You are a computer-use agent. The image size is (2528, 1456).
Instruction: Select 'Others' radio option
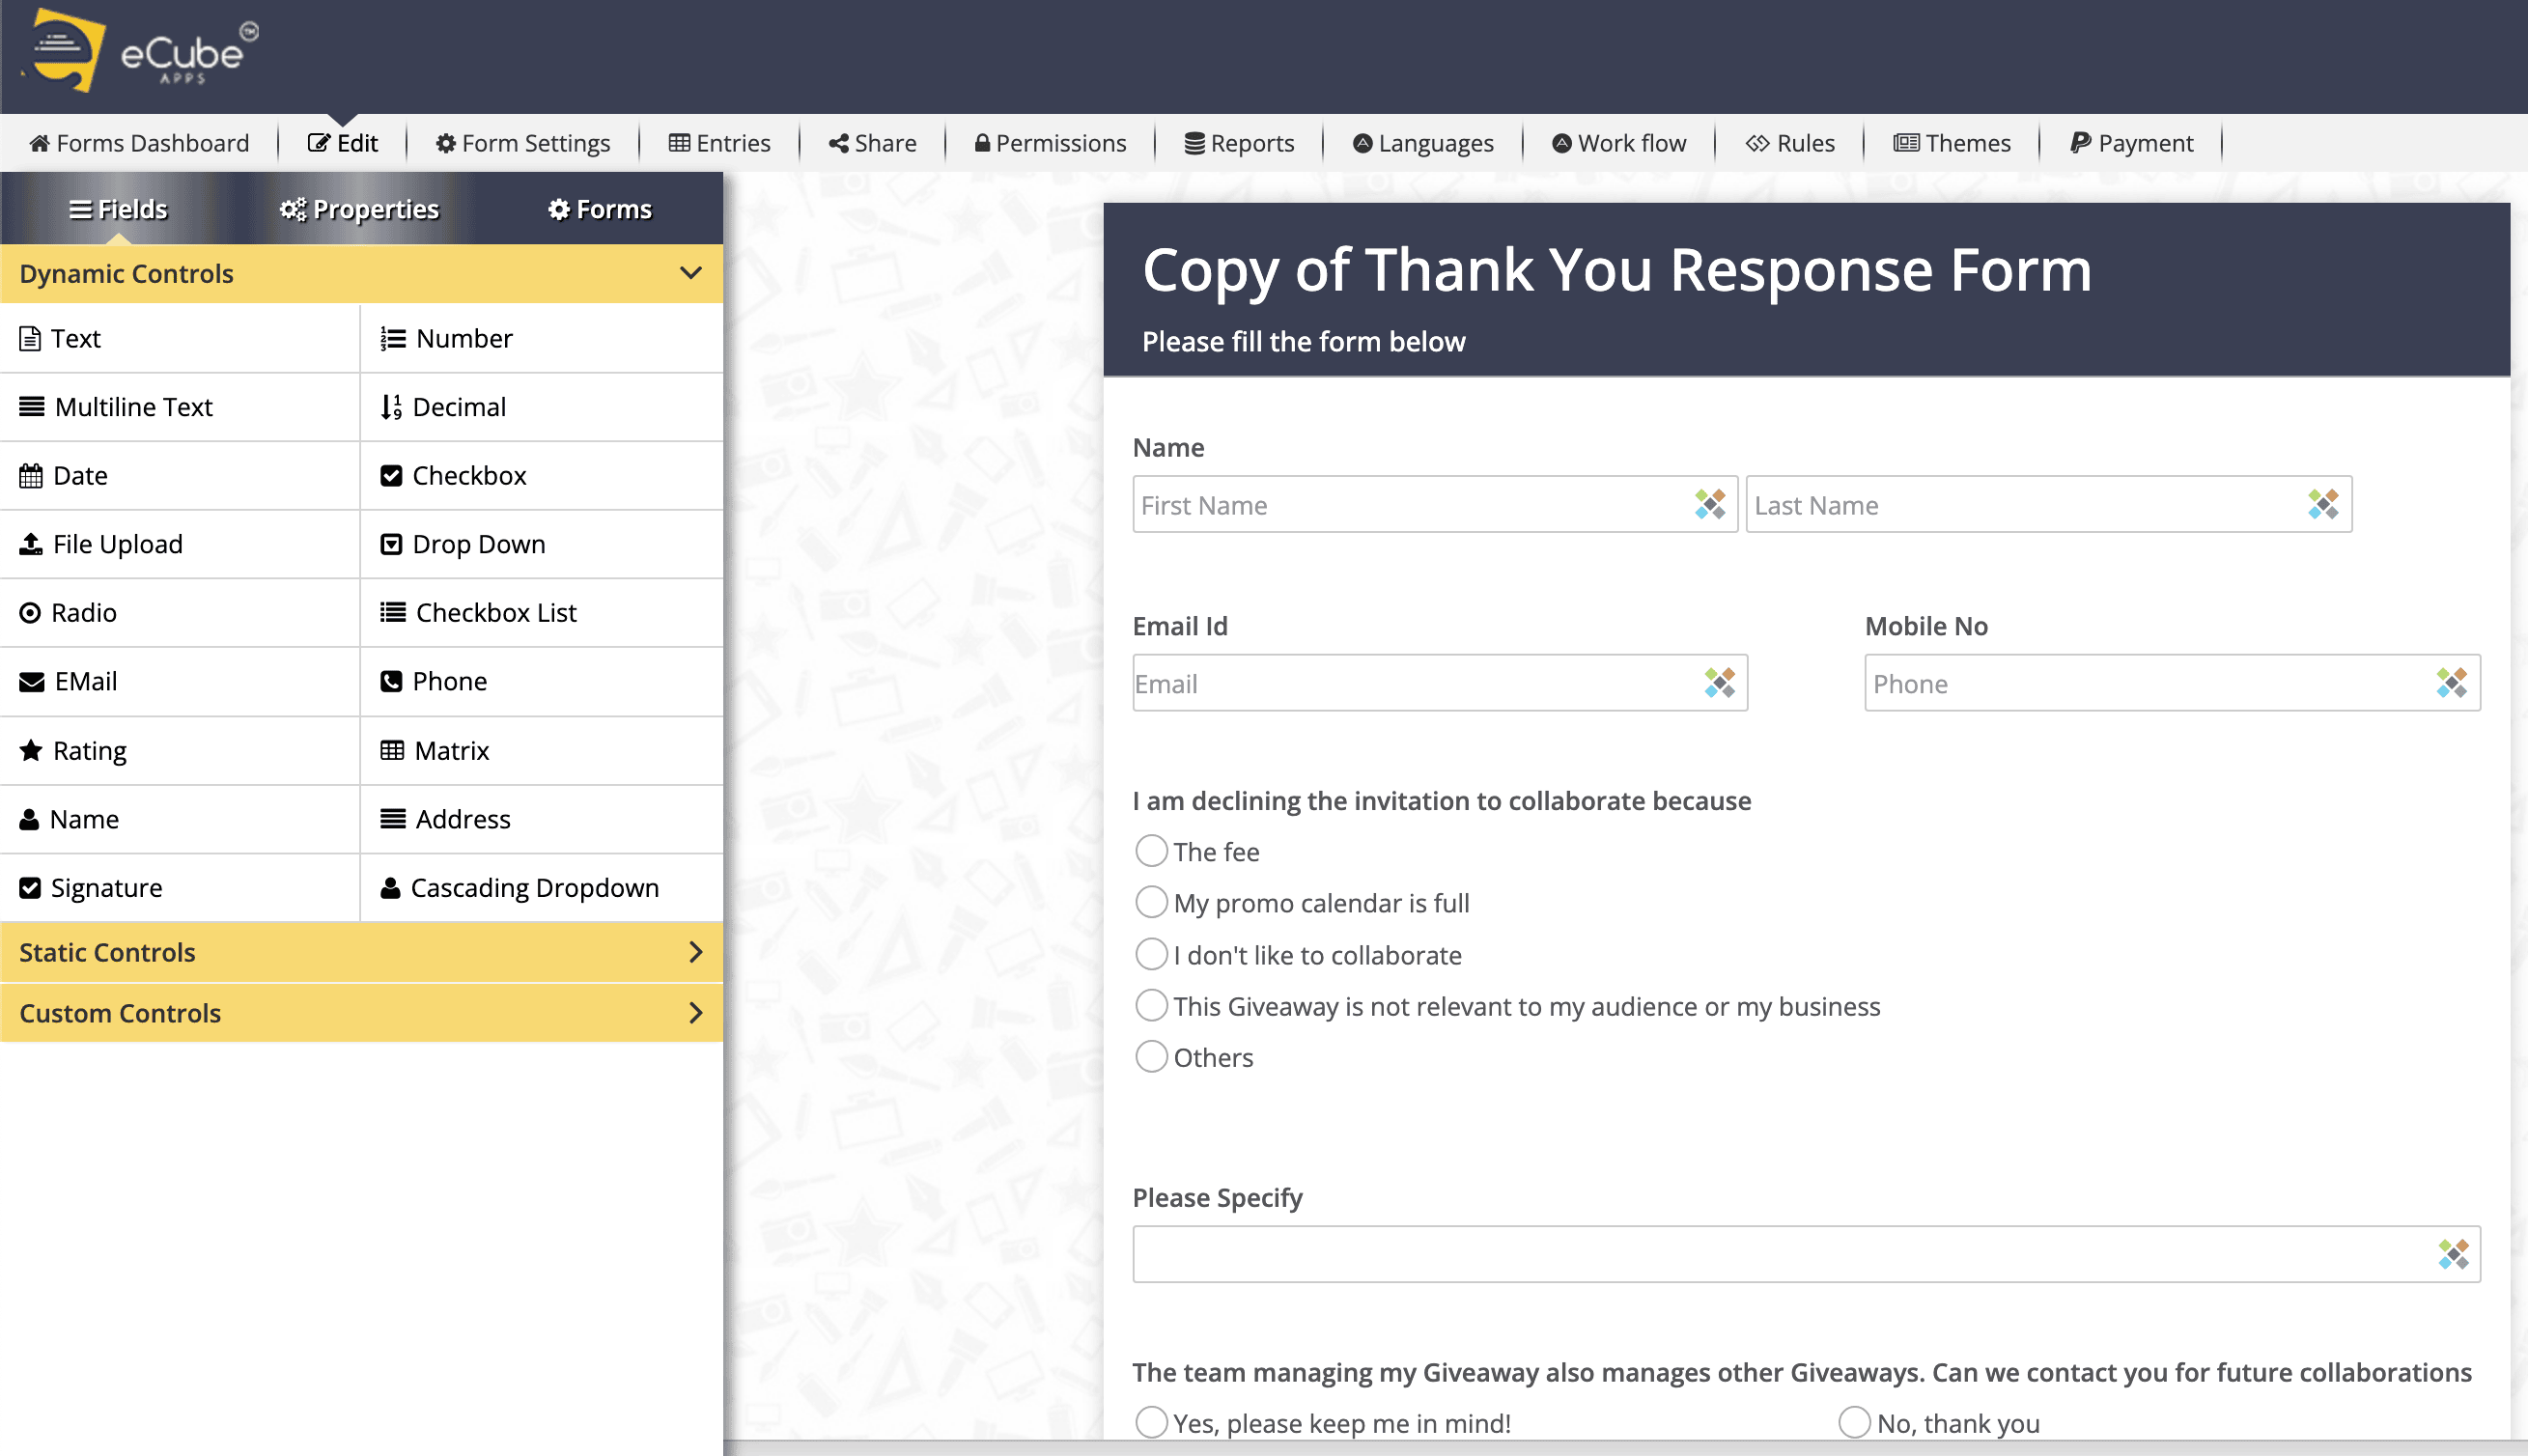1151,1057
